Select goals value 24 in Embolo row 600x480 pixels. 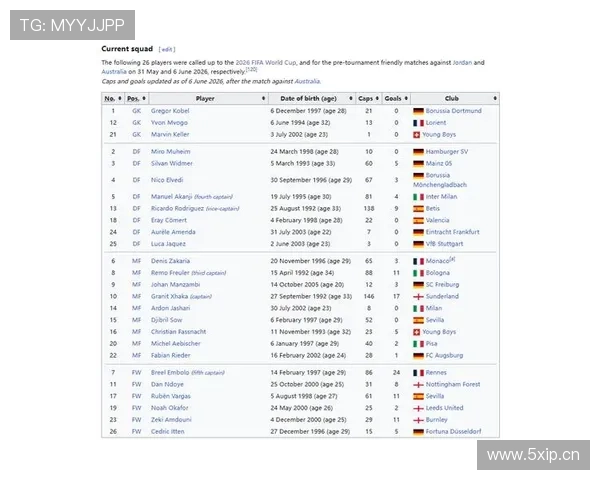pos(396,372)
